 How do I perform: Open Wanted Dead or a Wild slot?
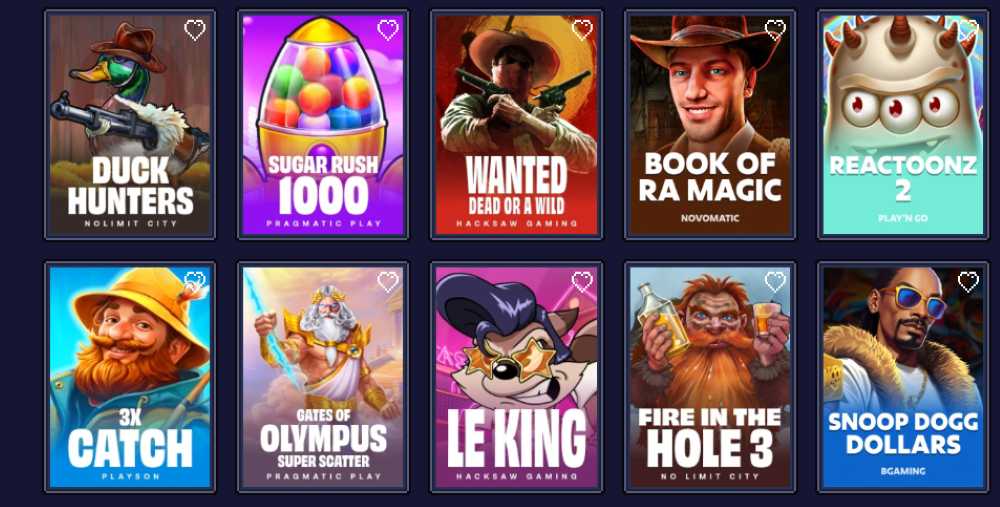517,125
